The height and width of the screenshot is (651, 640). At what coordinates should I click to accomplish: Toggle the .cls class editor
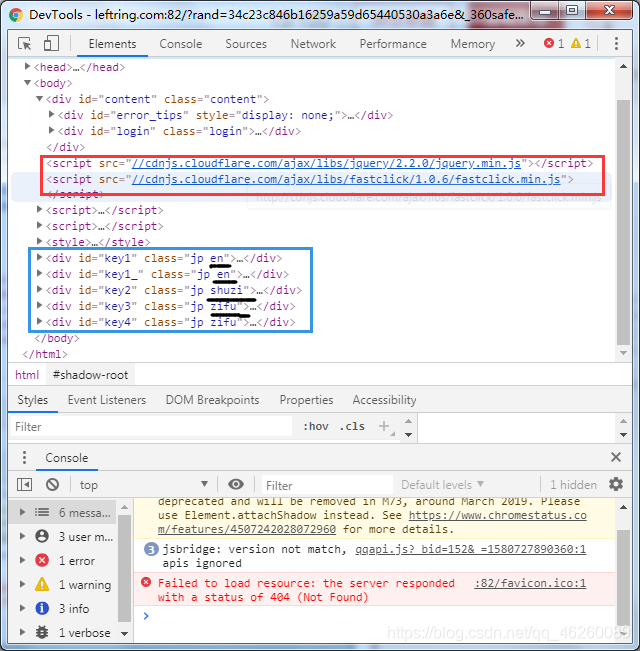[x=352, y=426]
